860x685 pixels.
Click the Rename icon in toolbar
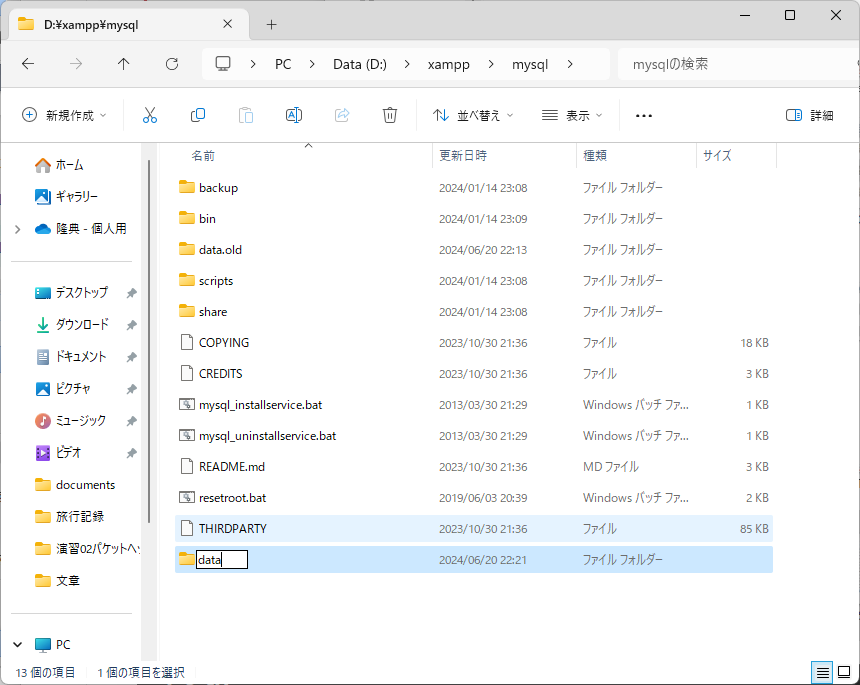294,116
